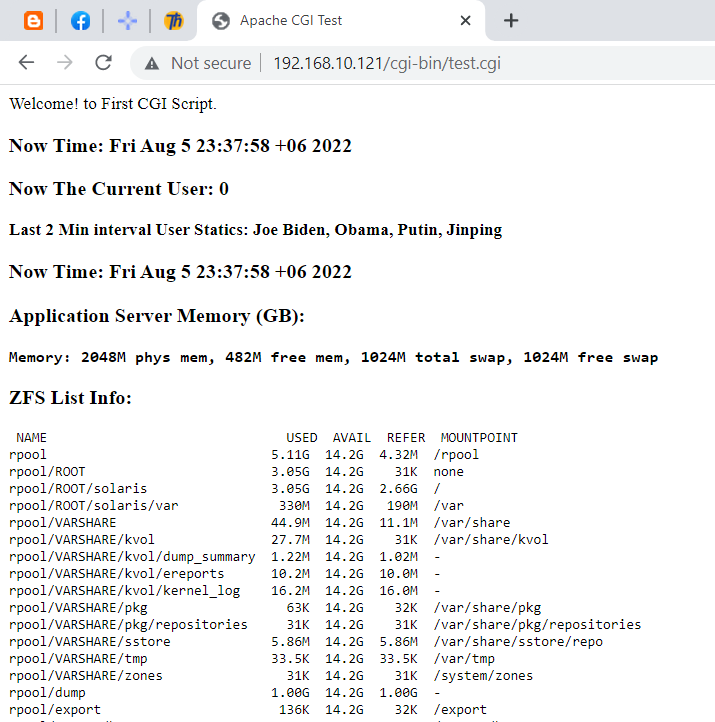Open the blue sparkle pinned tab
715x722 pixels.
pyautogui.click(x=128, y=21)
